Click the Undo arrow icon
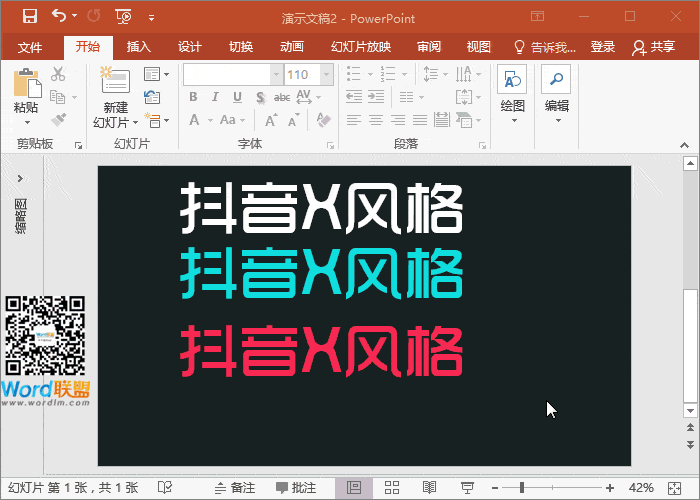Screen dimensions: 700x500 coord(59,16)
